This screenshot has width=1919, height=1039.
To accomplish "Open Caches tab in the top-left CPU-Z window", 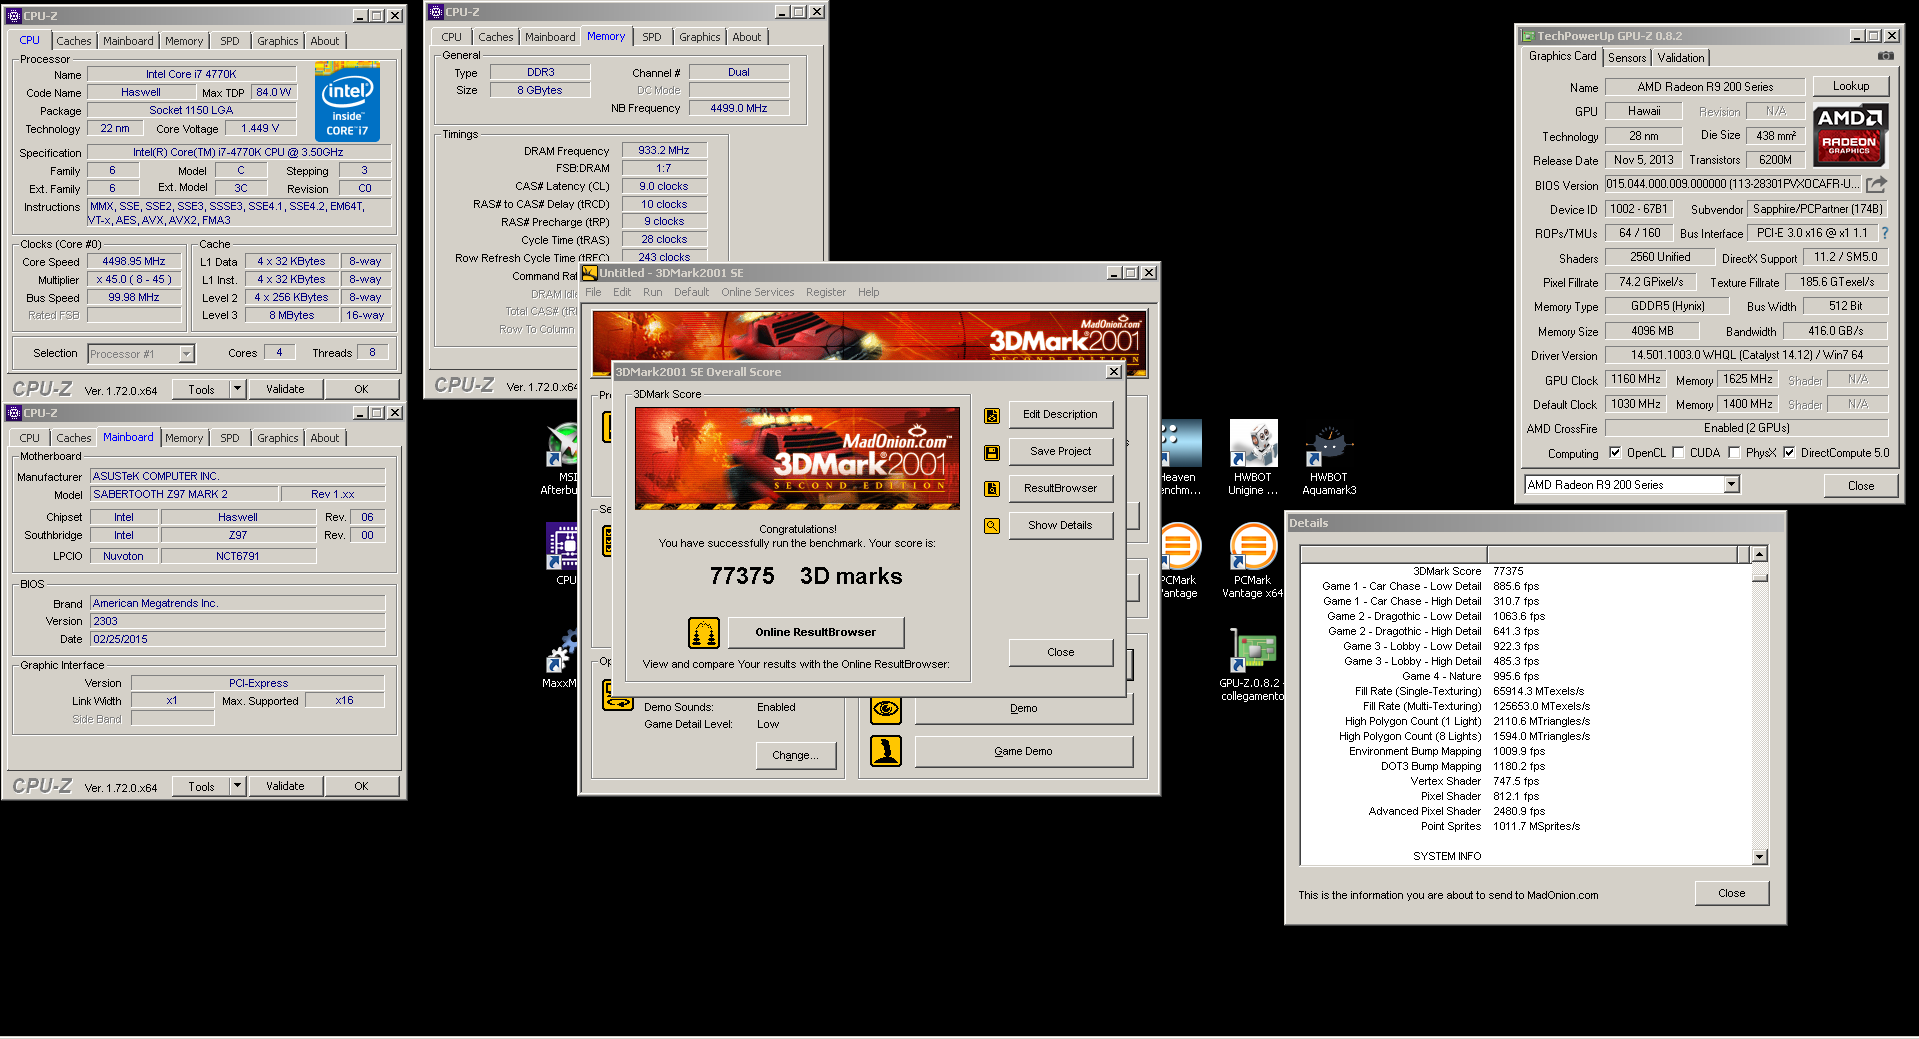I will pyautogui.click(x=73, y=41).
